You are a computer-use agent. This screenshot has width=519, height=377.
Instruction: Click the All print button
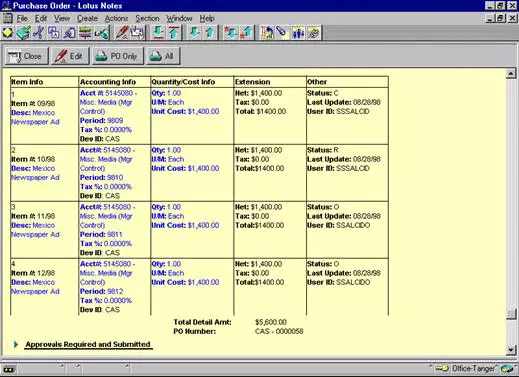coord(163,56)
